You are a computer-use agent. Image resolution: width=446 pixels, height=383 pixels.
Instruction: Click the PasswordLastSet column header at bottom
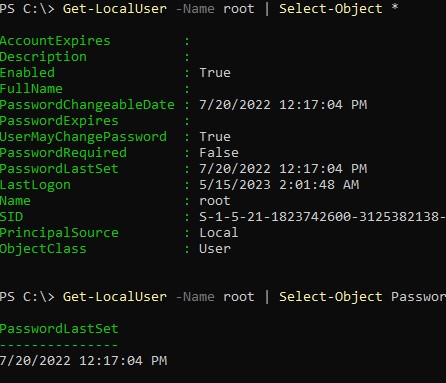(59, 329)
